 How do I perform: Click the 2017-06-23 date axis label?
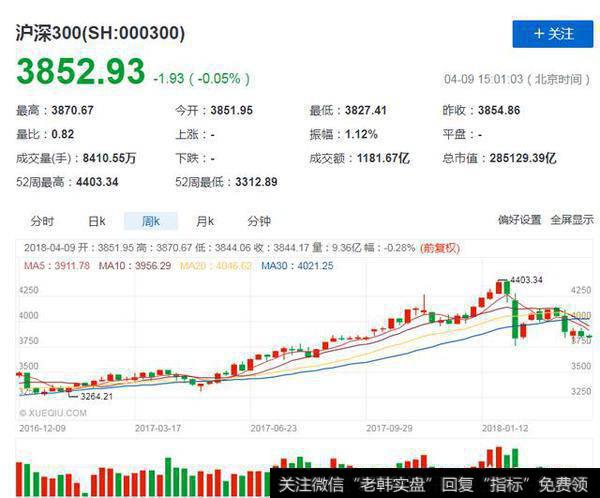(274, 428)
